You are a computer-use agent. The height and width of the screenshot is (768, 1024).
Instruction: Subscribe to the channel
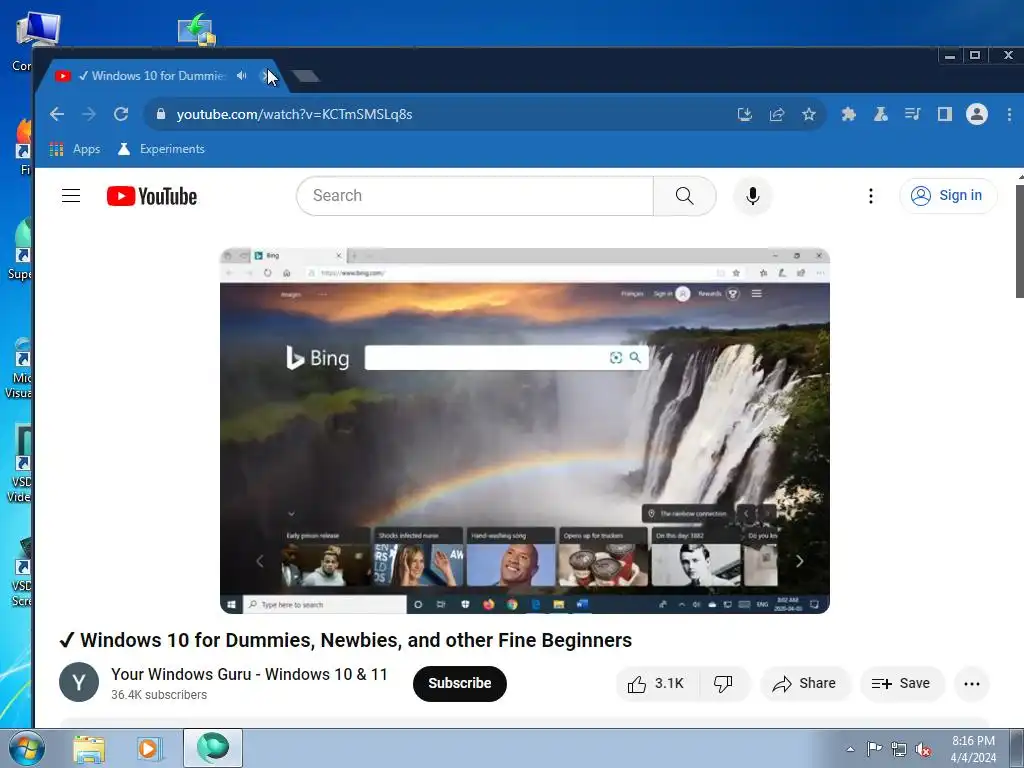pos(460,683)
